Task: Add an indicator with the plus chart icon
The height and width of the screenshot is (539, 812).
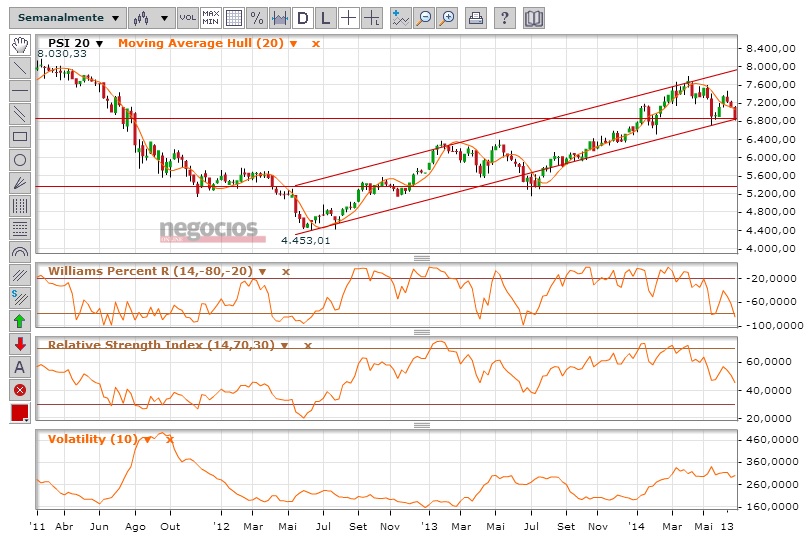Action: [400, 18]
